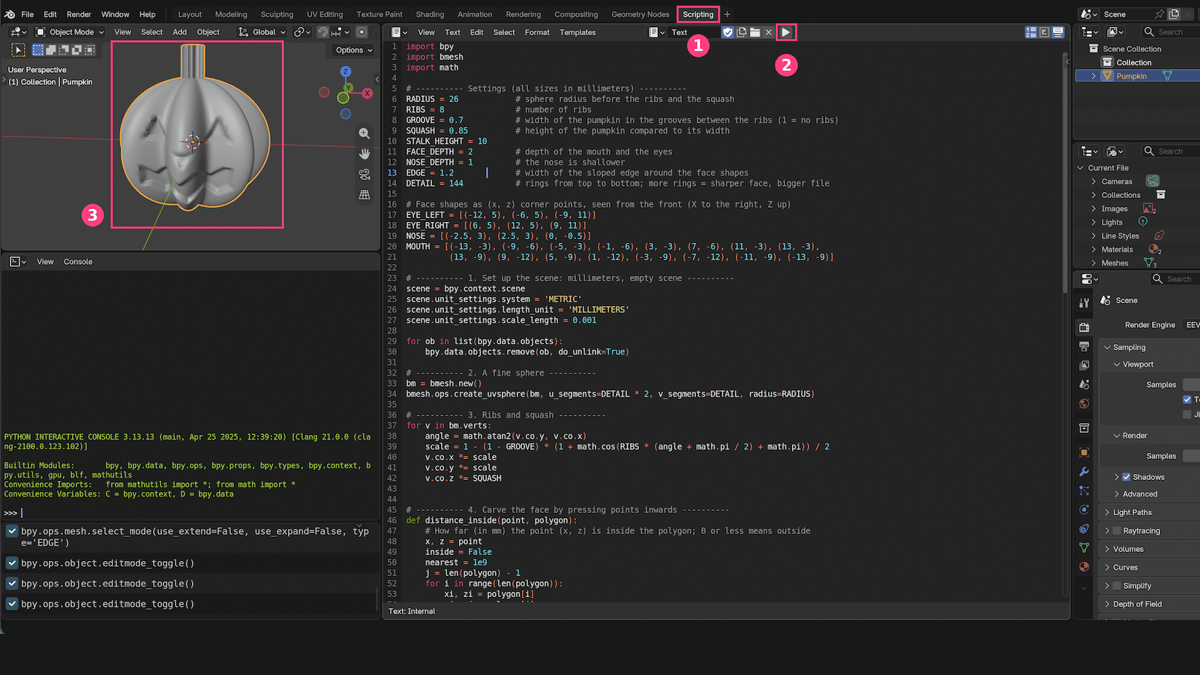Open the Material properties tab

pyautogui.click(x=1084, y=566)
